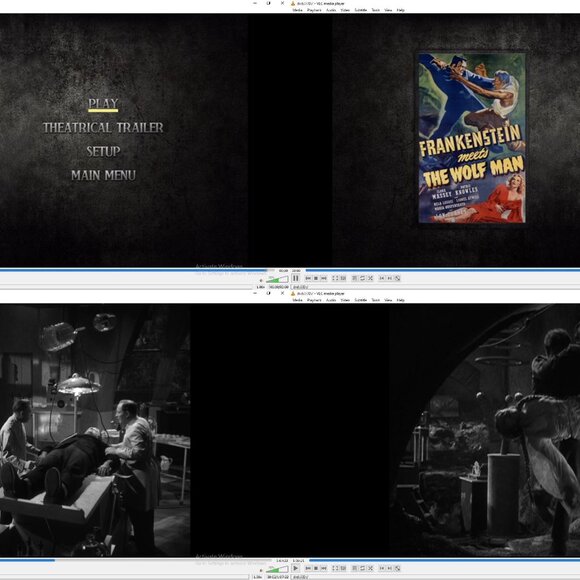Click last toolbar icon in lab scene window

[398, 568]
